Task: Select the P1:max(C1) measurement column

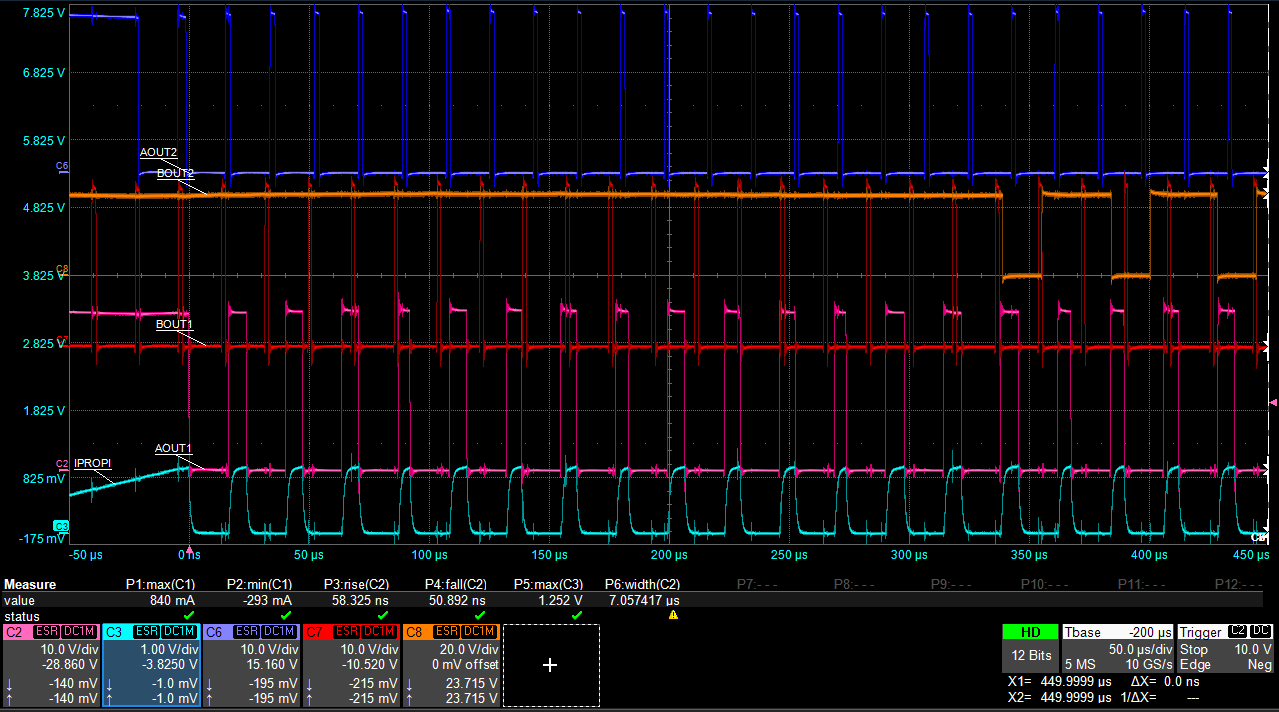Action: click(x=159, y=584)
